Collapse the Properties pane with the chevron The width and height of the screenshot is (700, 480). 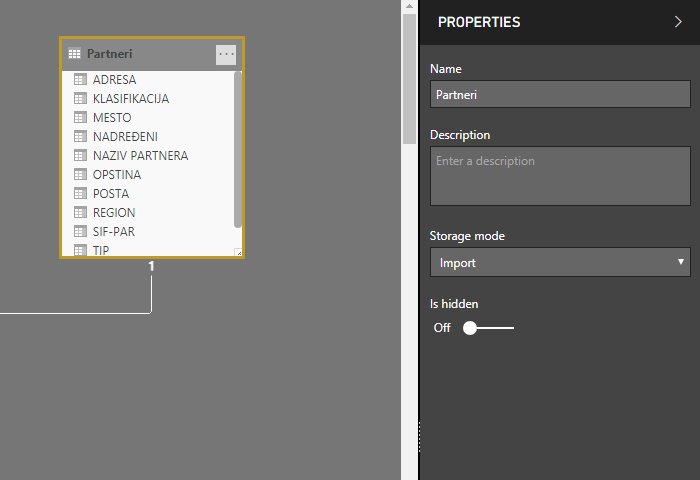point(679,21)
